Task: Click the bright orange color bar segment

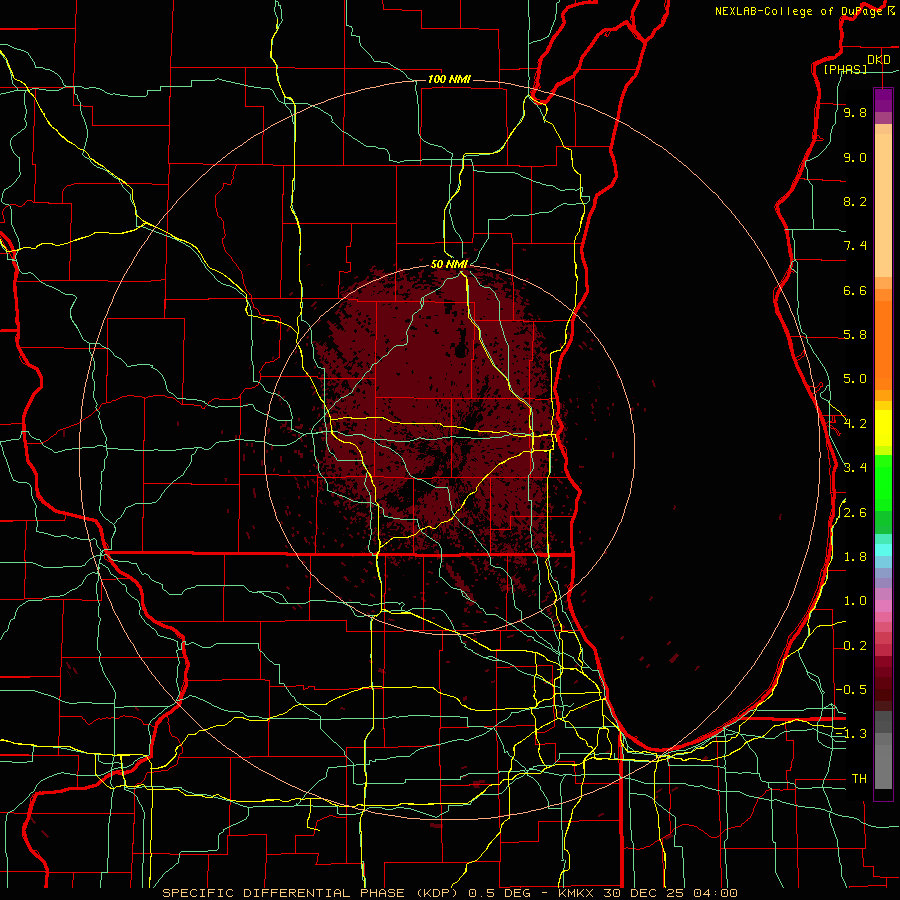Action: (883, 346)
